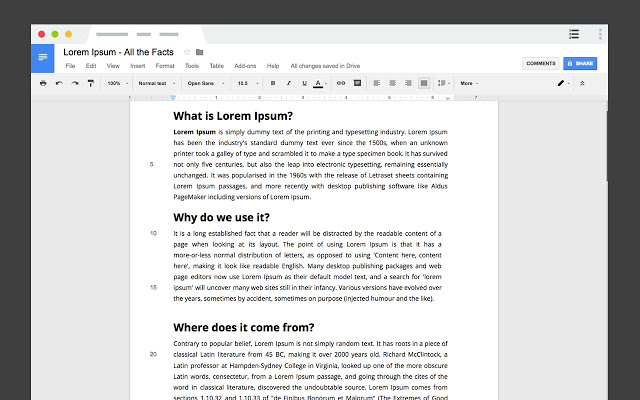Click the blue Share button
The height and width of the screenshot is (400, 640).
[x=580, y=63]
